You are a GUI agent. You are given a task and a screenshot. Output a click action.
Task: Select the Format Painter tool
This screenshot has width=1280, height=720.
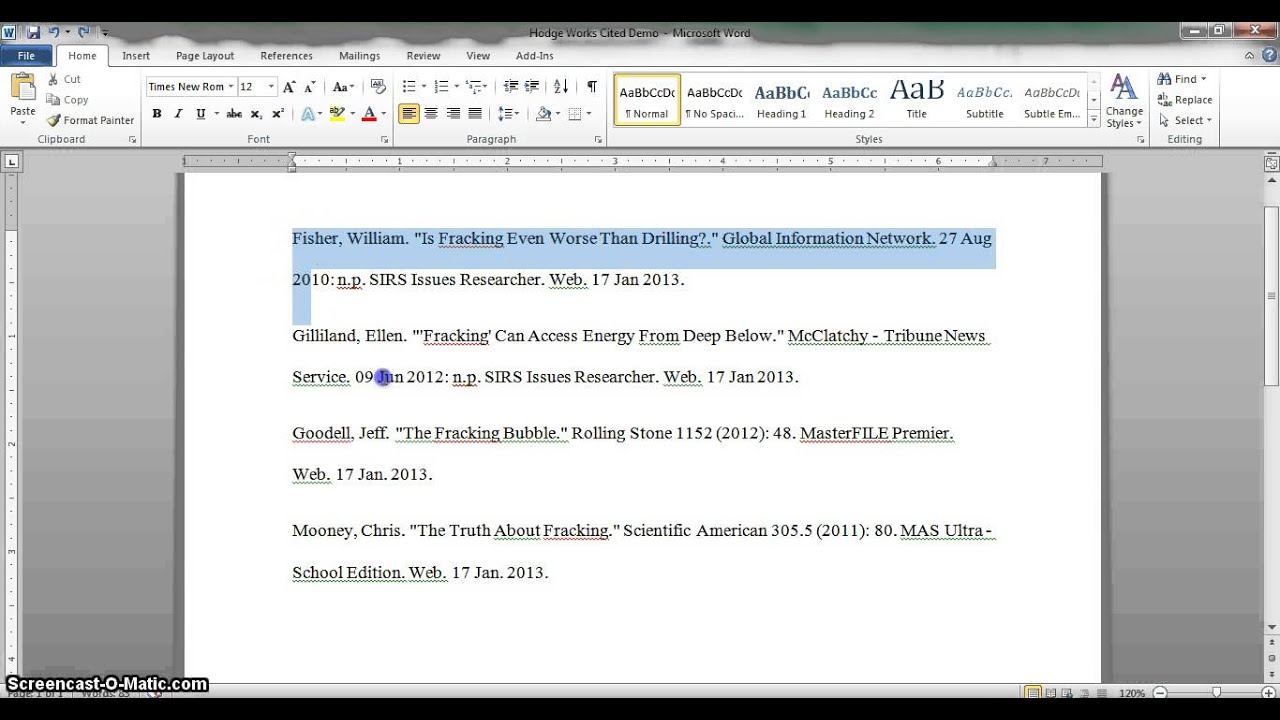[90, 120]
